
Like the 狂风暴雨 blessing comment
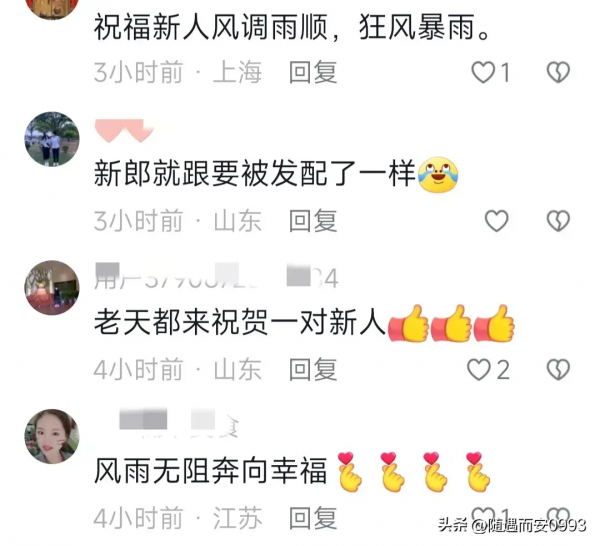(483, 72)
